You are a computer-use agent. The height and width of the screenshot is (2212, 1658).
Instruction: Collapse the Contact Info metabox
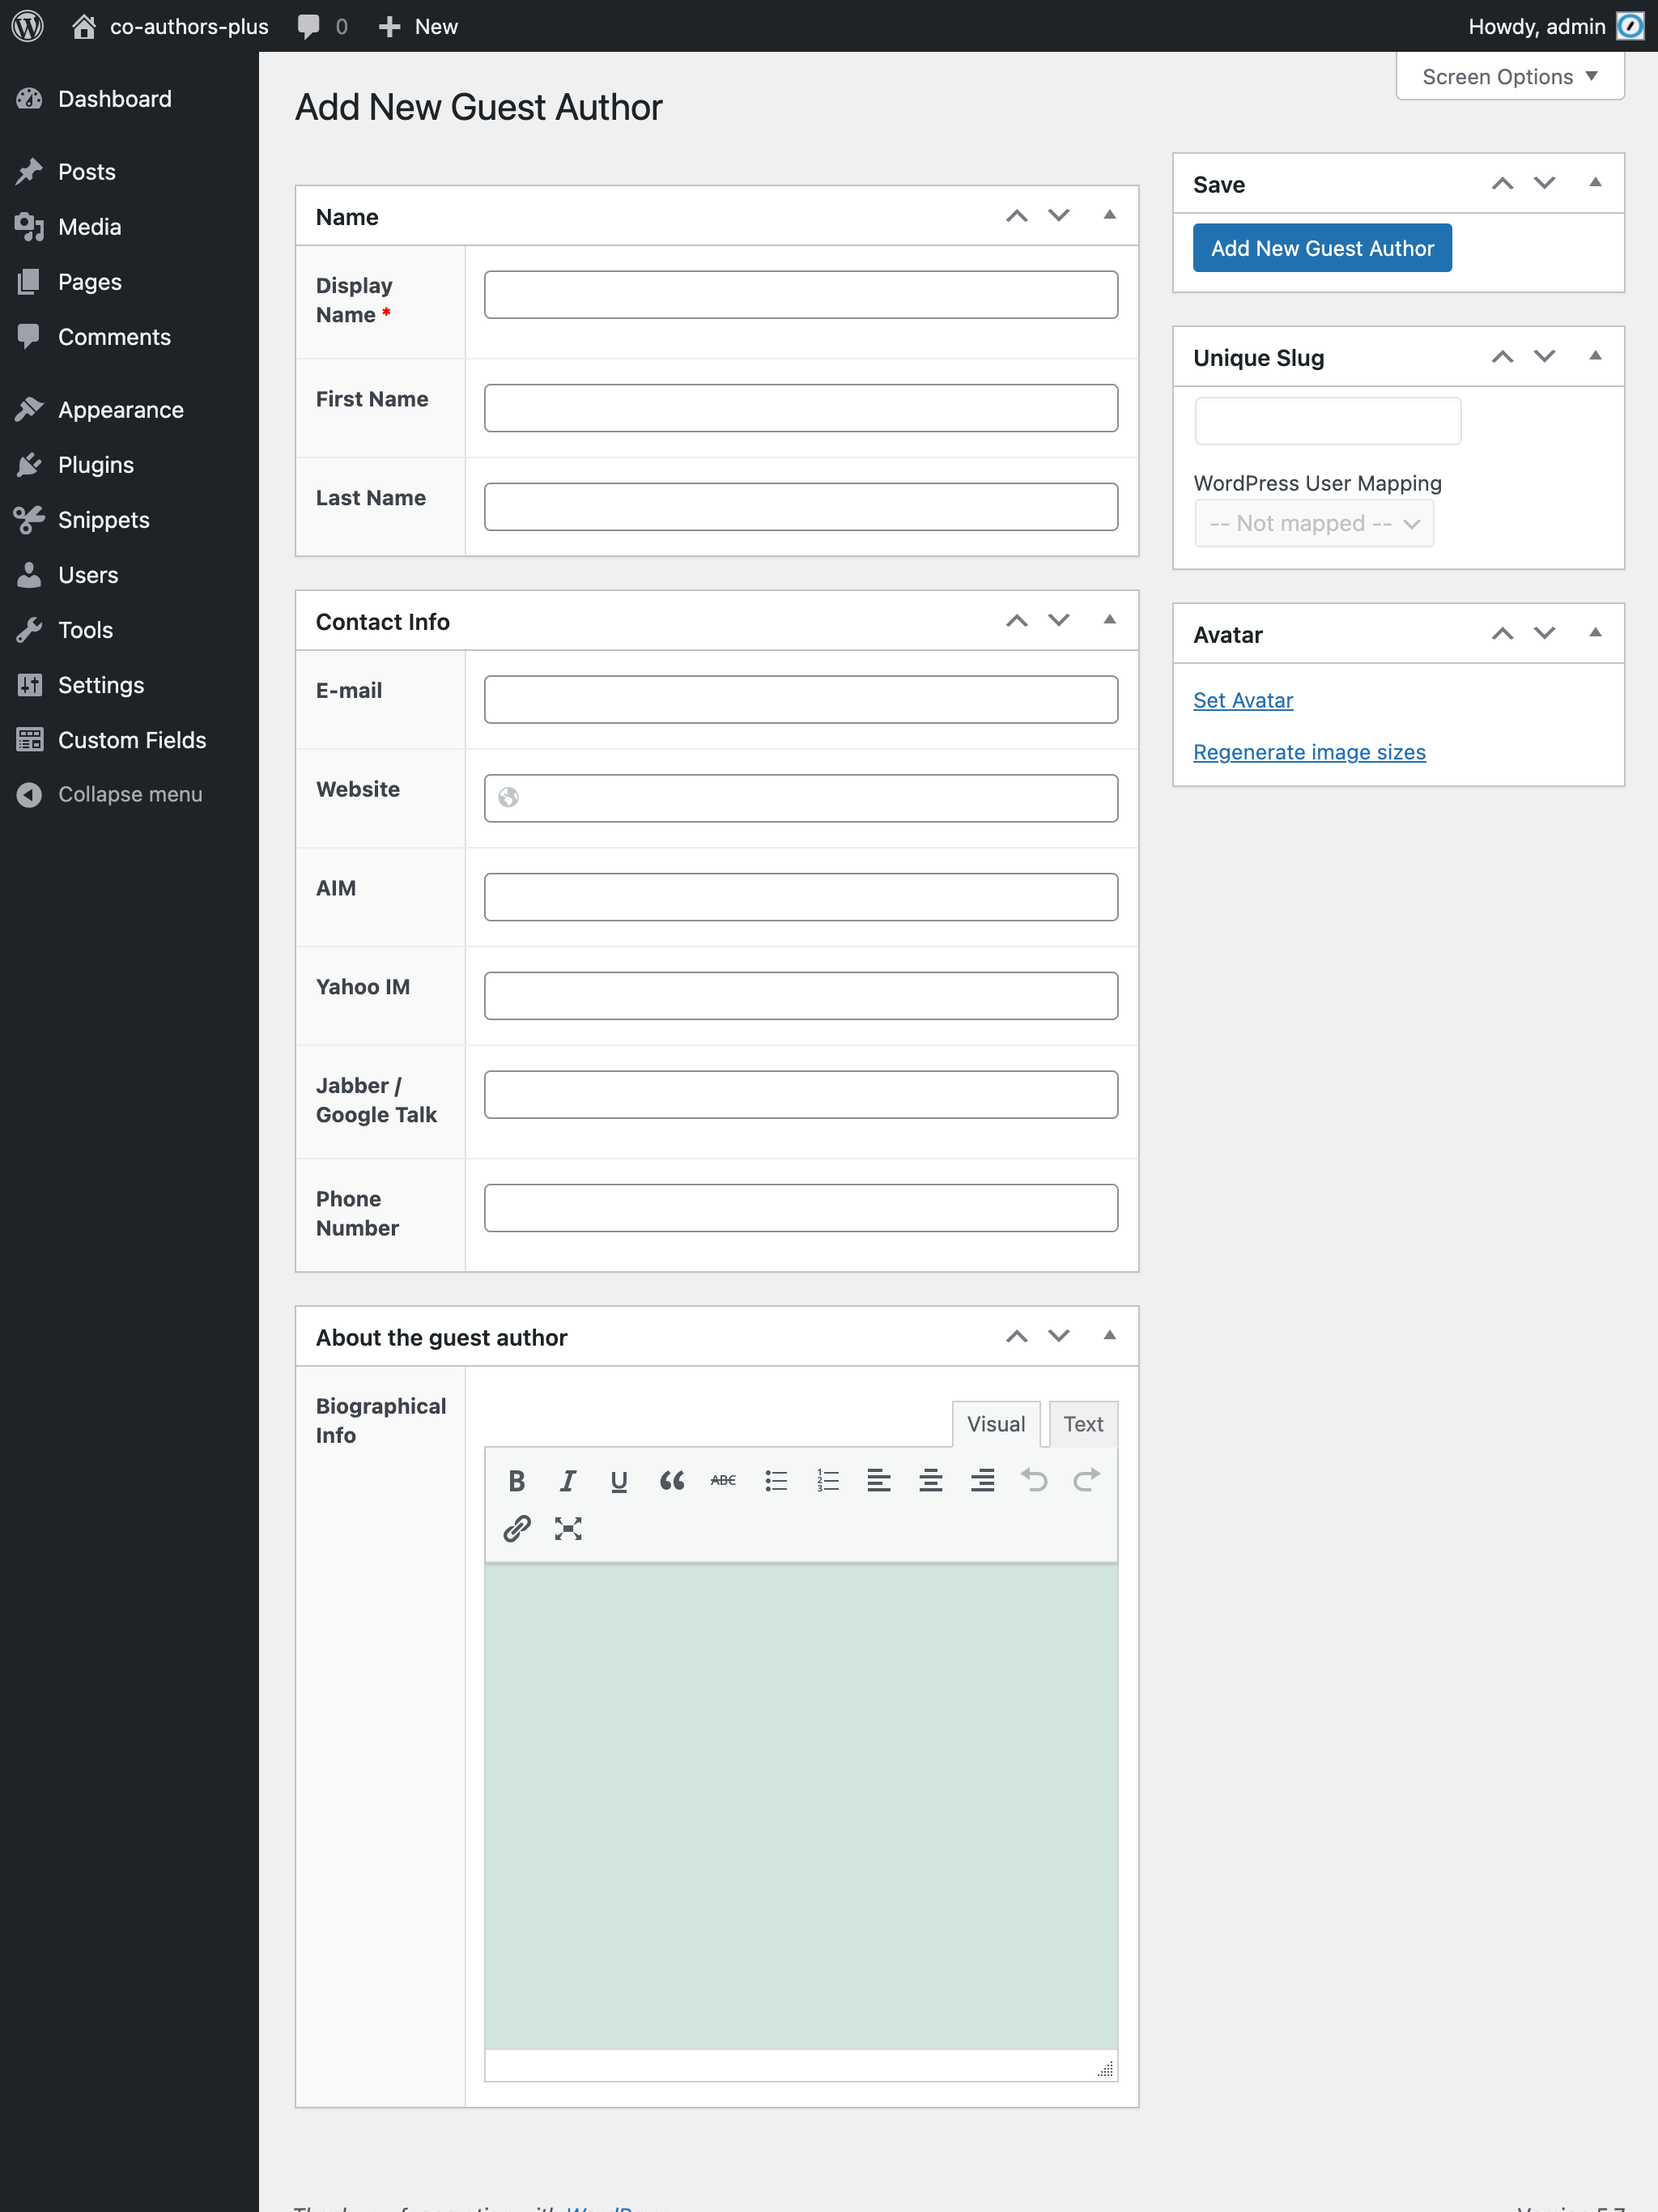tap(1109, 620)
